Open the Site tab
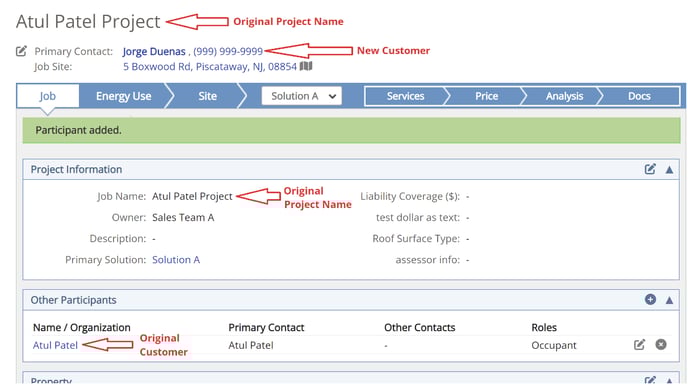 207,96
